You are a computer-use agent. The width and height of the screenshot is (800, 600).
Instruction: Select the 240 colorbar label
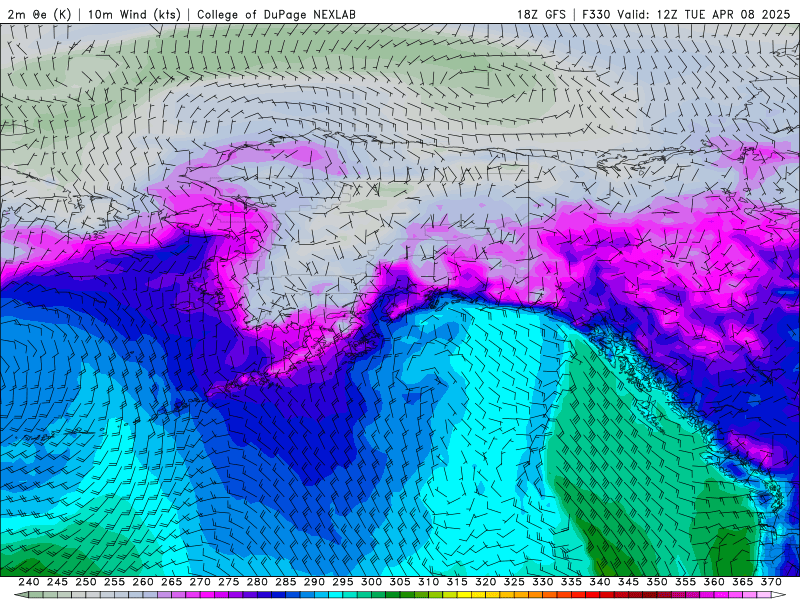[29, 582]
